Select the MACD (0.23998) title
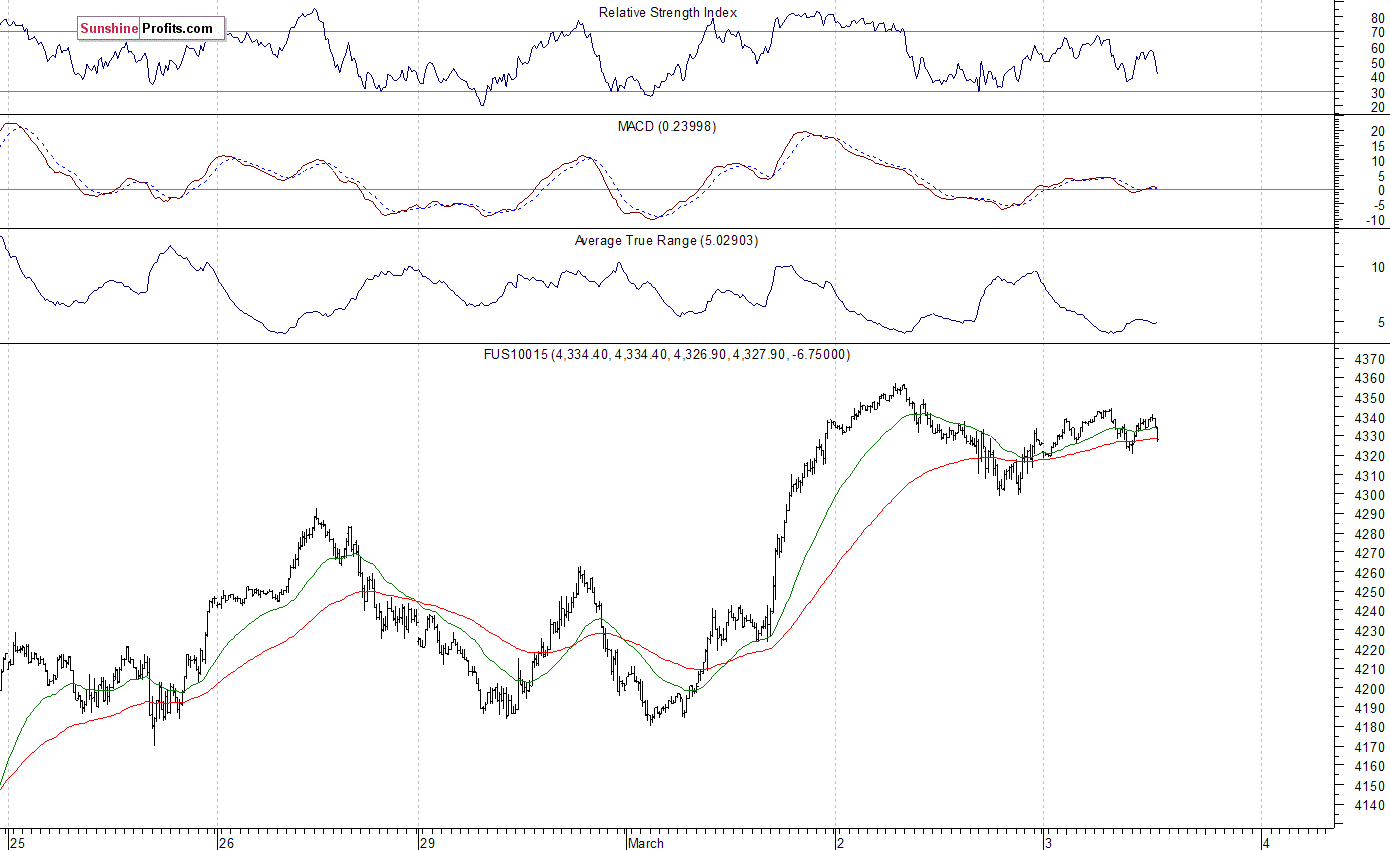This screenshot has width=1390, height=850. (x=667, y=127)
